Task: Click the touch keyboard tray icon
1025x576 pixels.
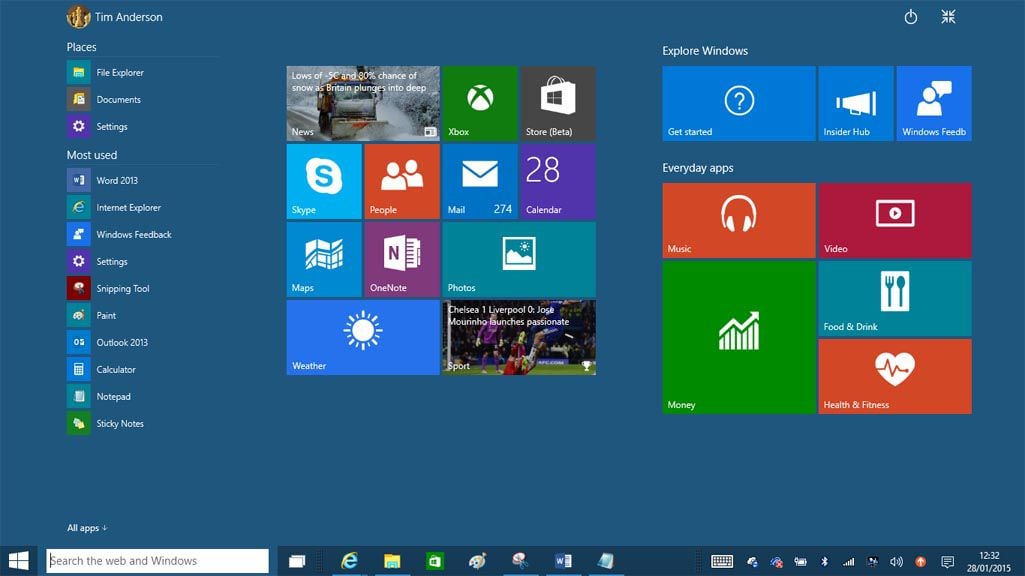Action: pos(722,561)
